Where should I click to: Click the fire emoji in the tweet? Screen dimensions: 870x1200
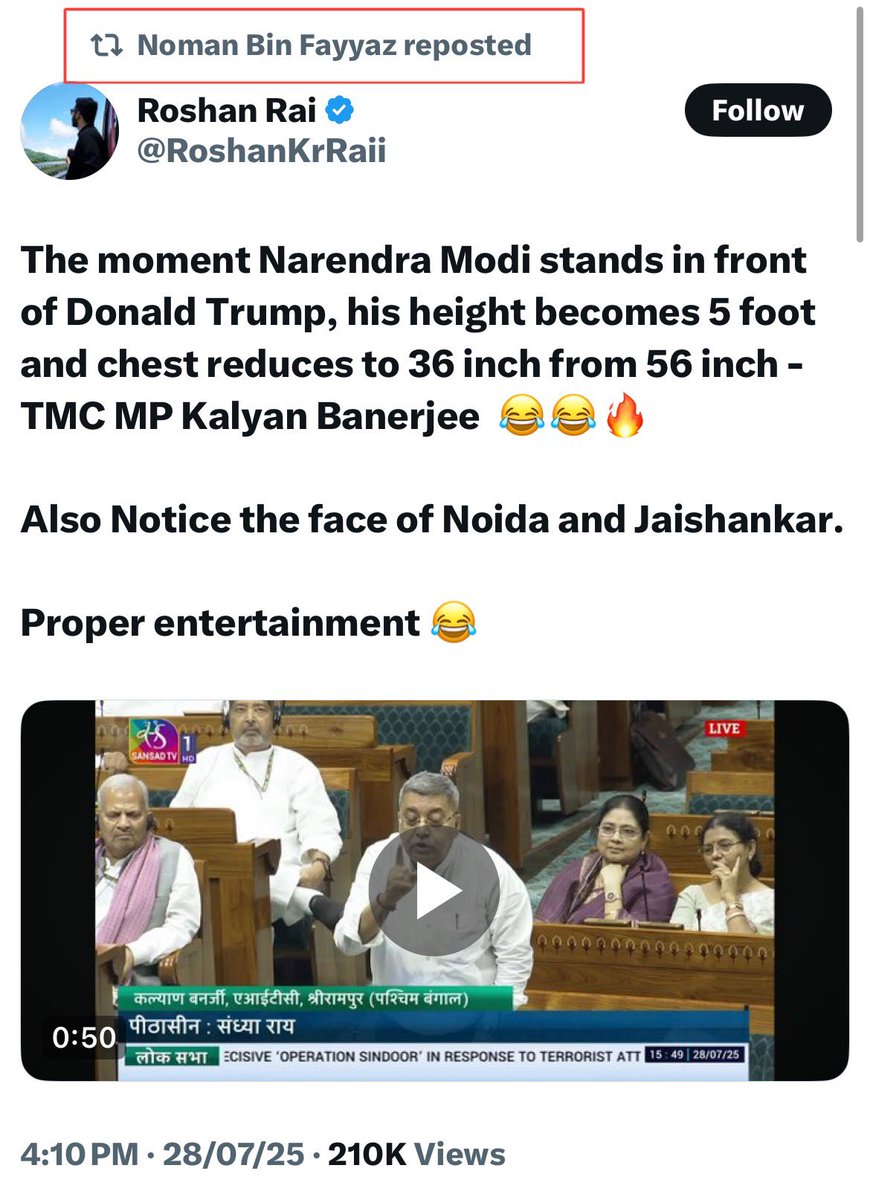click(x=625, y=417)
